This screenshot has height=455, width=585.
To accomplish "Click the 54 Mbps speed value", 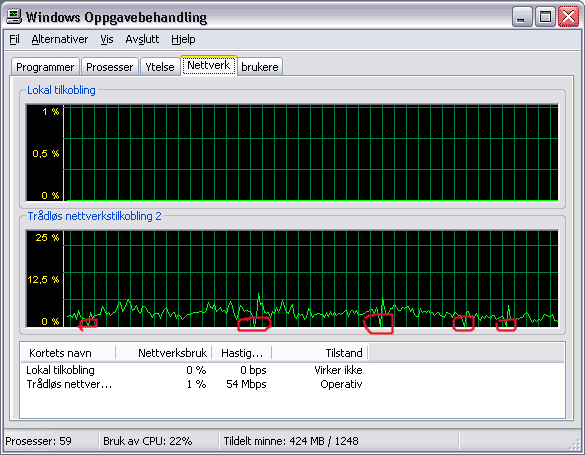I will point(246,384).
